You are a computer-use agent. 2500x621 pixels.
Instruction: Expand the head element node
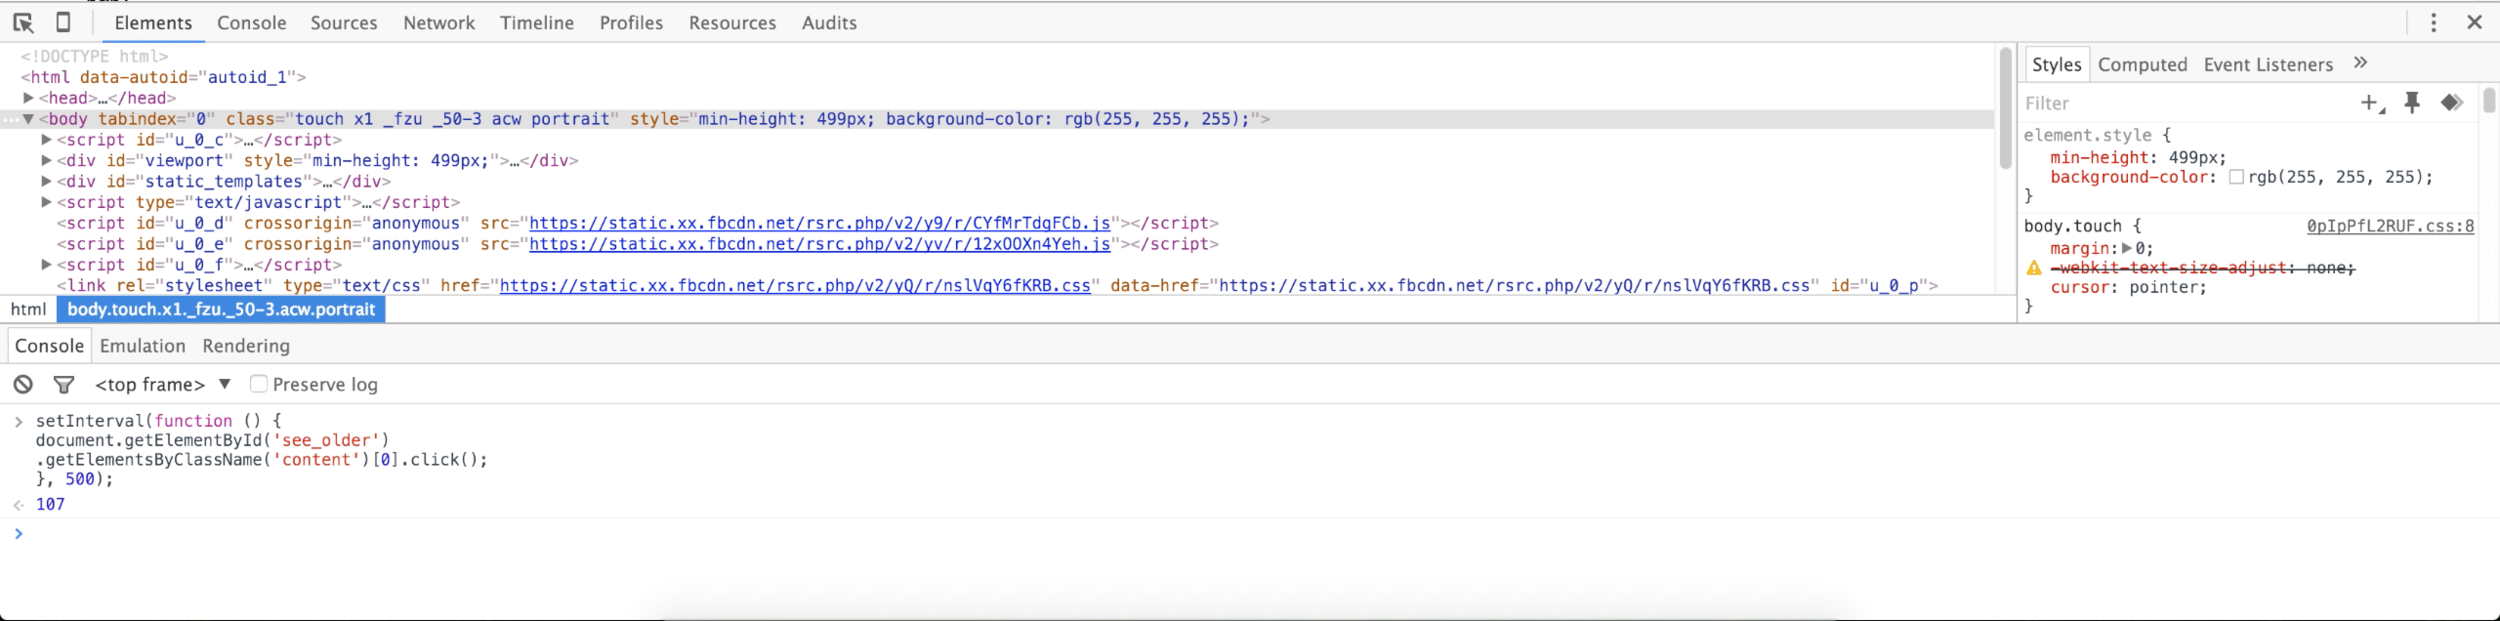(x=29, y=98)
